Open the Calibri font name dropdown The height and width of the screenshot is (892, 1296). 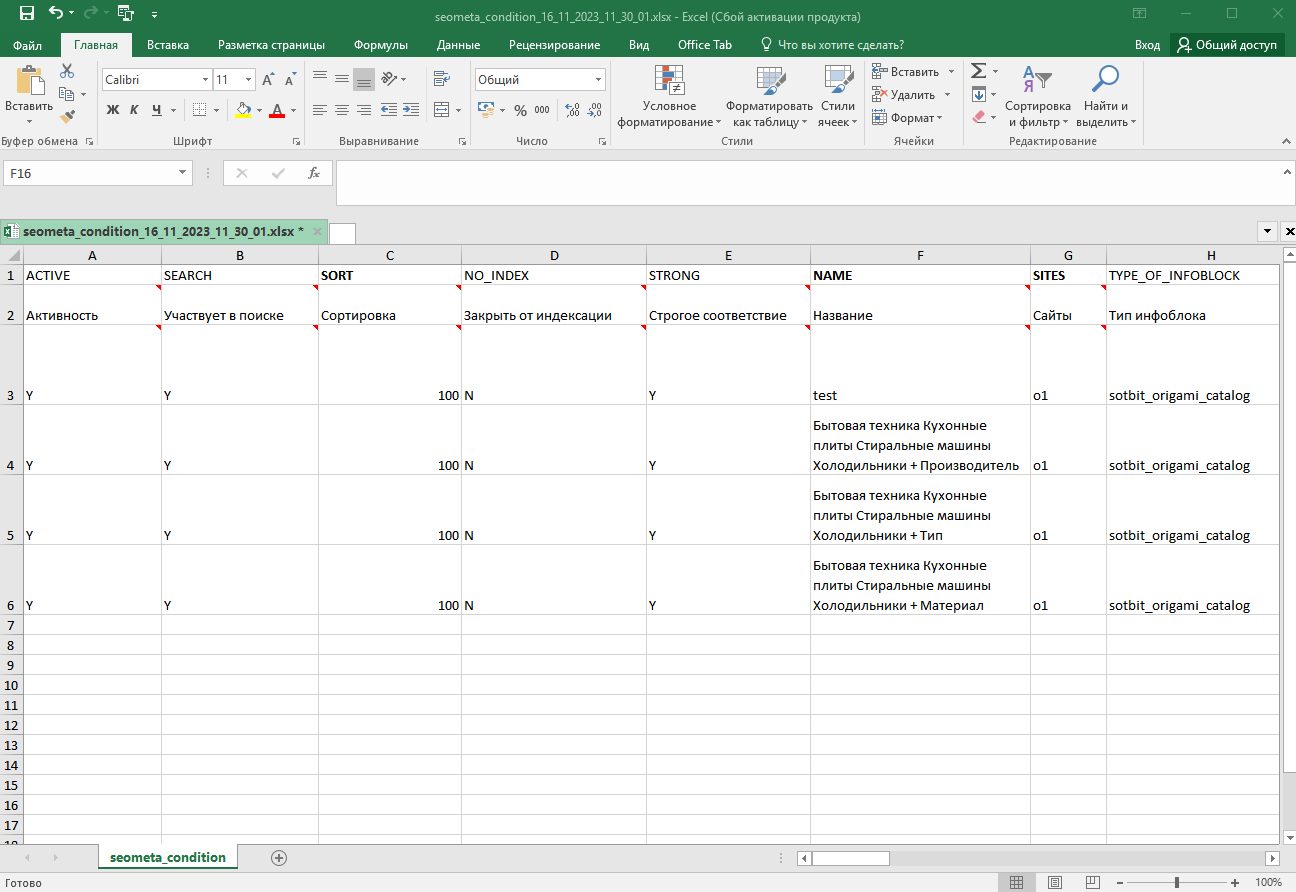tap(205, 80)
